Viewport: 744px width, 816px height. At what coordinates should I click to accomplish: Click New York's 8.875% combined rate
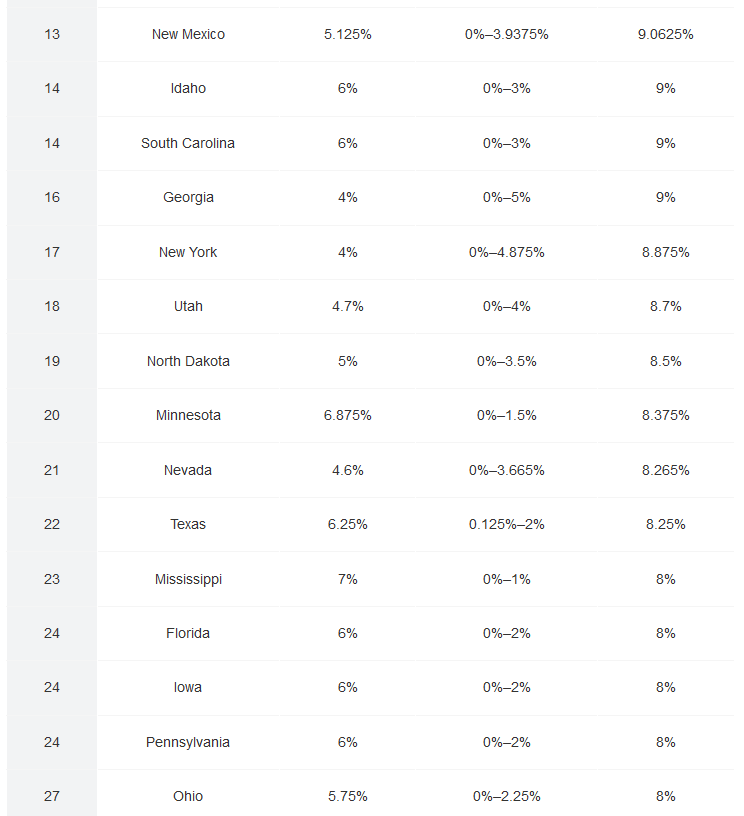coord(665,252)
